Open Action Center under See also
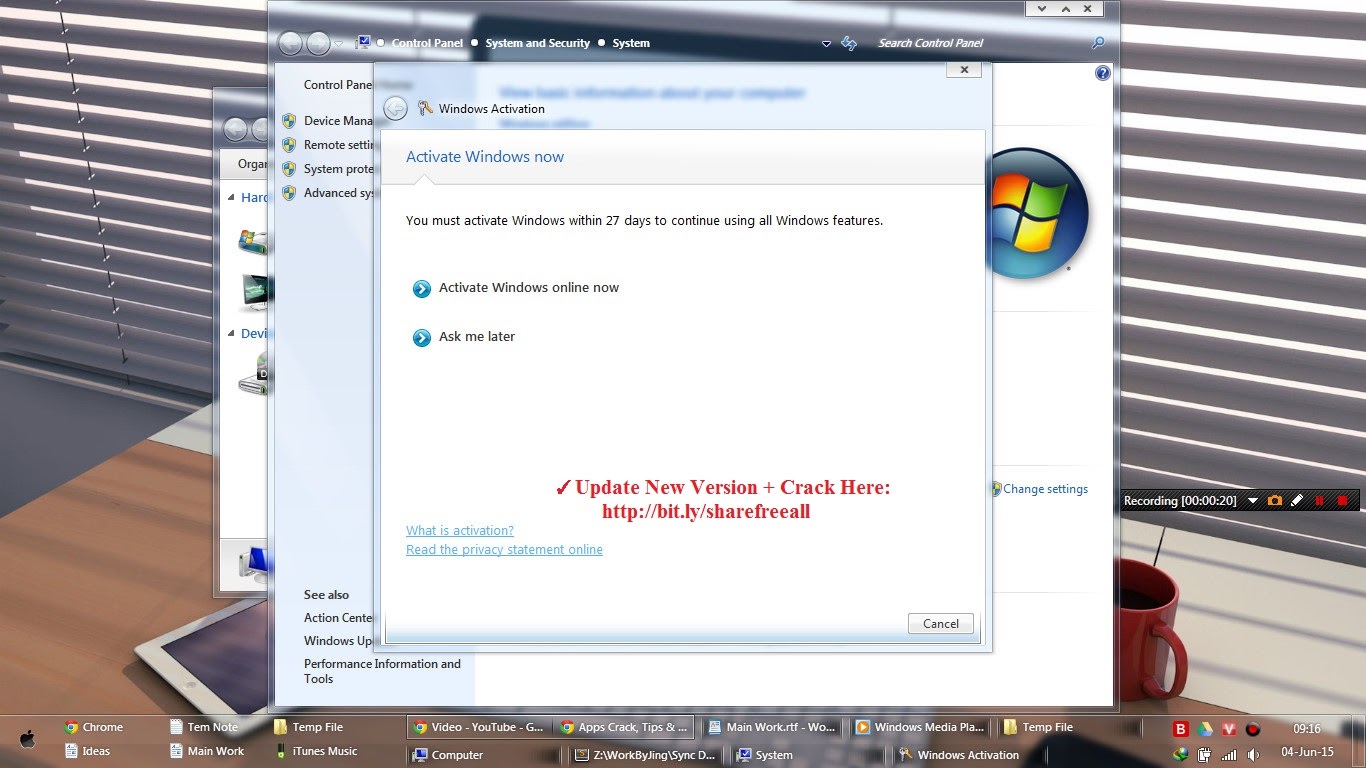The width and height of the screenshot is (1366, 768). pyautogui.click(x=338, y=618)
